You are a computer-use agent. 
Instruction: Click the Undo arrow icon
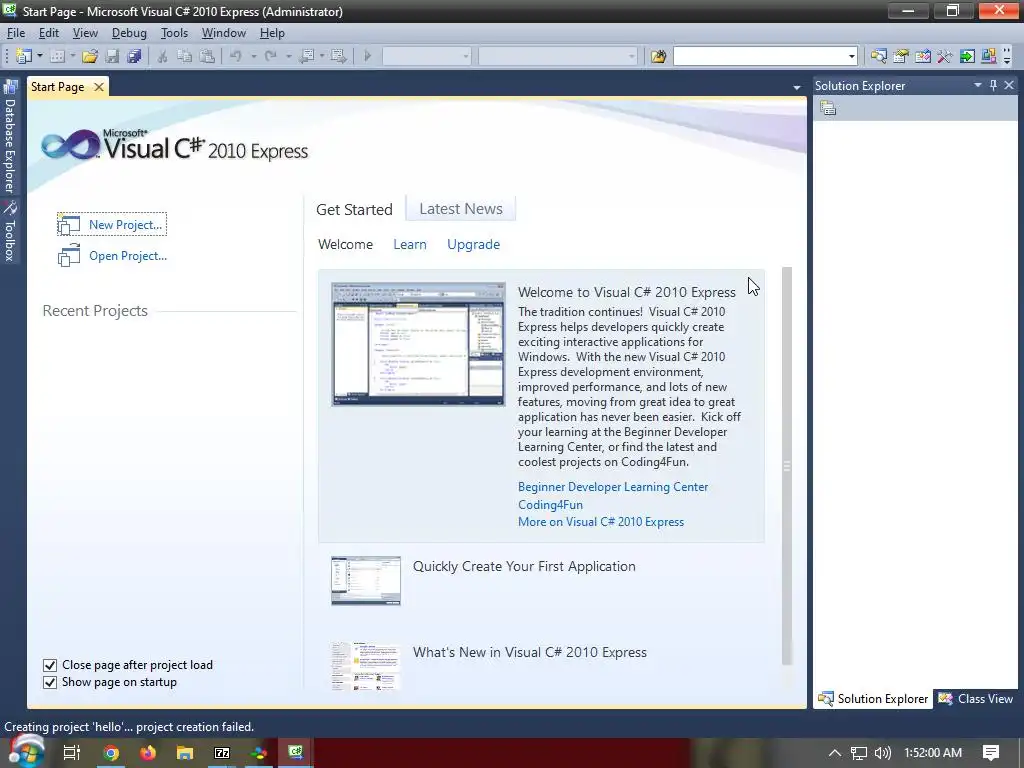tap(236, 56)
